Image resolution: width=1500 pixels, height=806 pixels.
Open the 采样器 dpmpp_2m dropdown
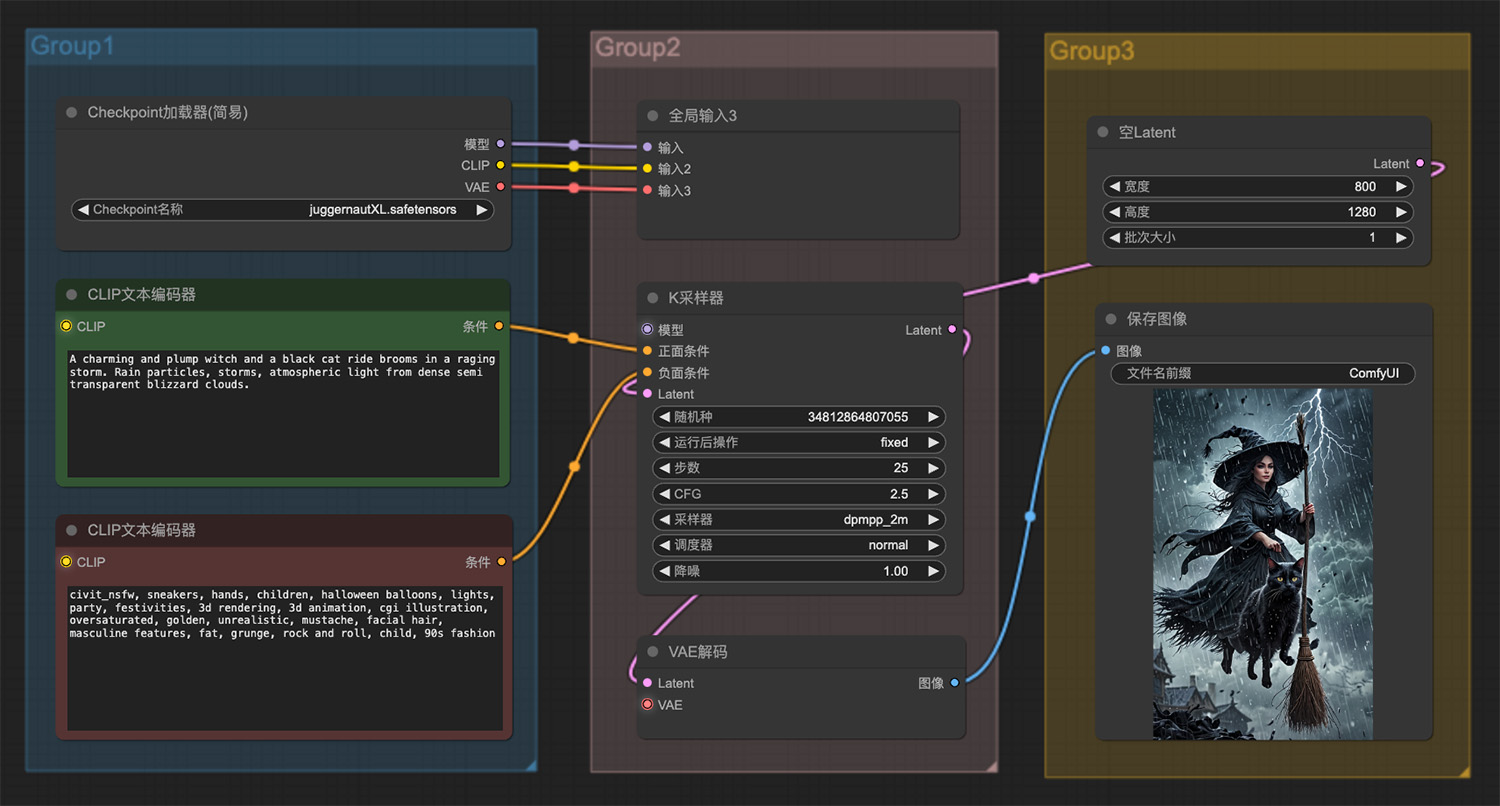coord(799,520)
